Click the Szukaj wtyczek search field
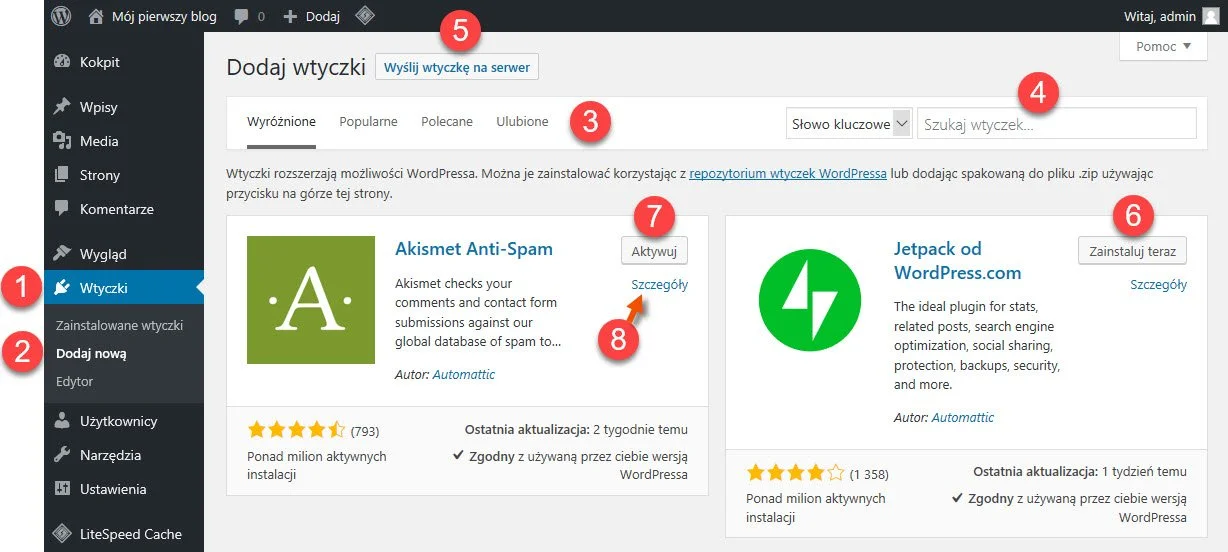Screen dimensions: 1228x552 (x=1056, y=124)
